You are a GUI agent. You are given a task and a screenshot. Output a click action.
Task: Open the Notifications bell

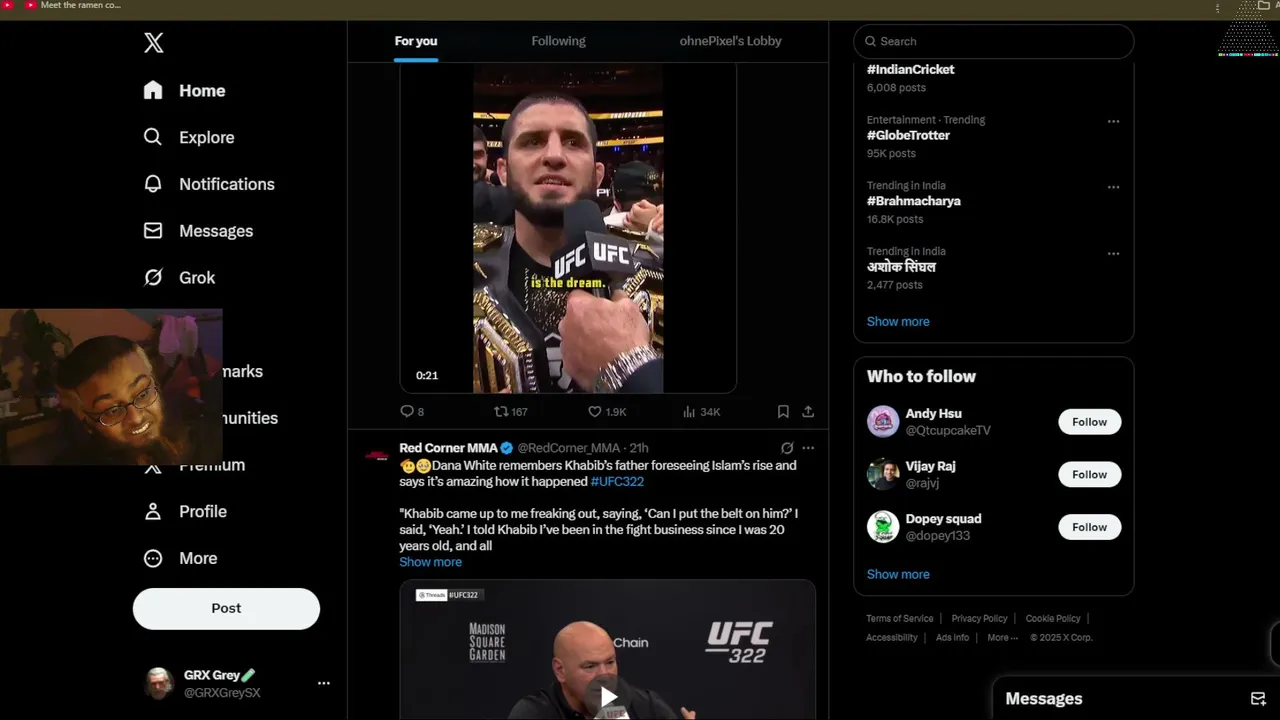[153, 184]
